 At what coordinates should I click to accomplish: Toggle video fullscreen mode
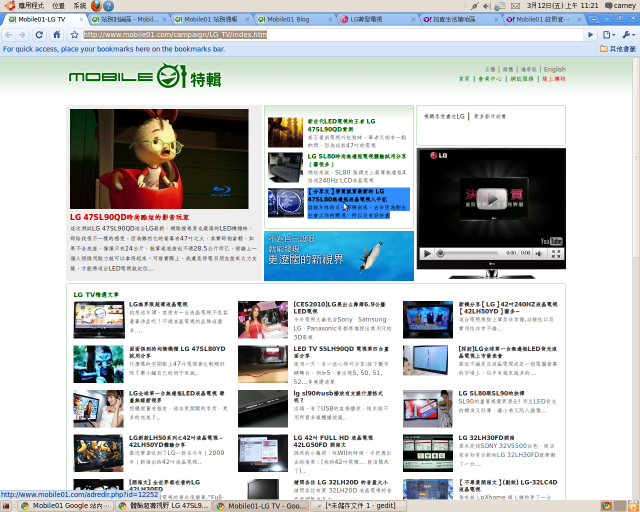pos(556,254)
